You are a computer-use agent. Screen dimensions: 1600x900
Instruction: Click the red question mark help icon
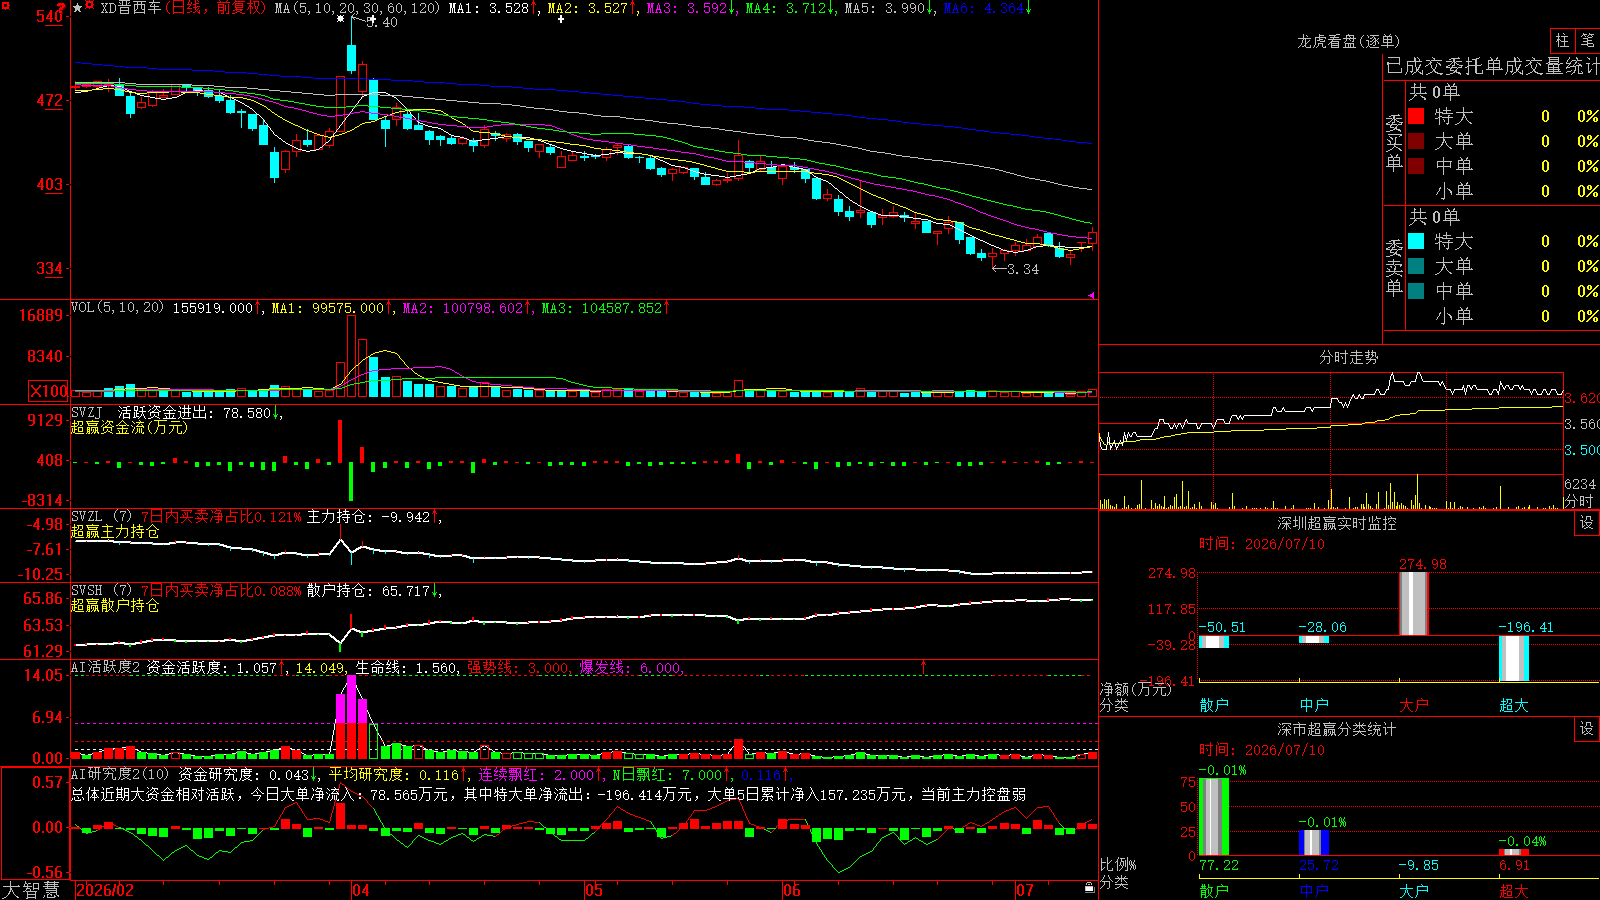[61, 8]
